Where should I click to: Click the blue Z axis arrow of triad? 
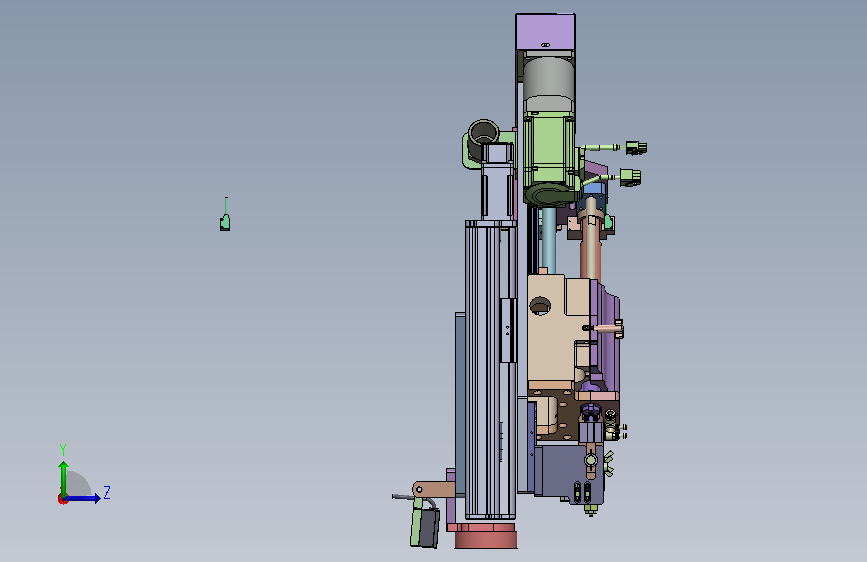click(83, 498)
